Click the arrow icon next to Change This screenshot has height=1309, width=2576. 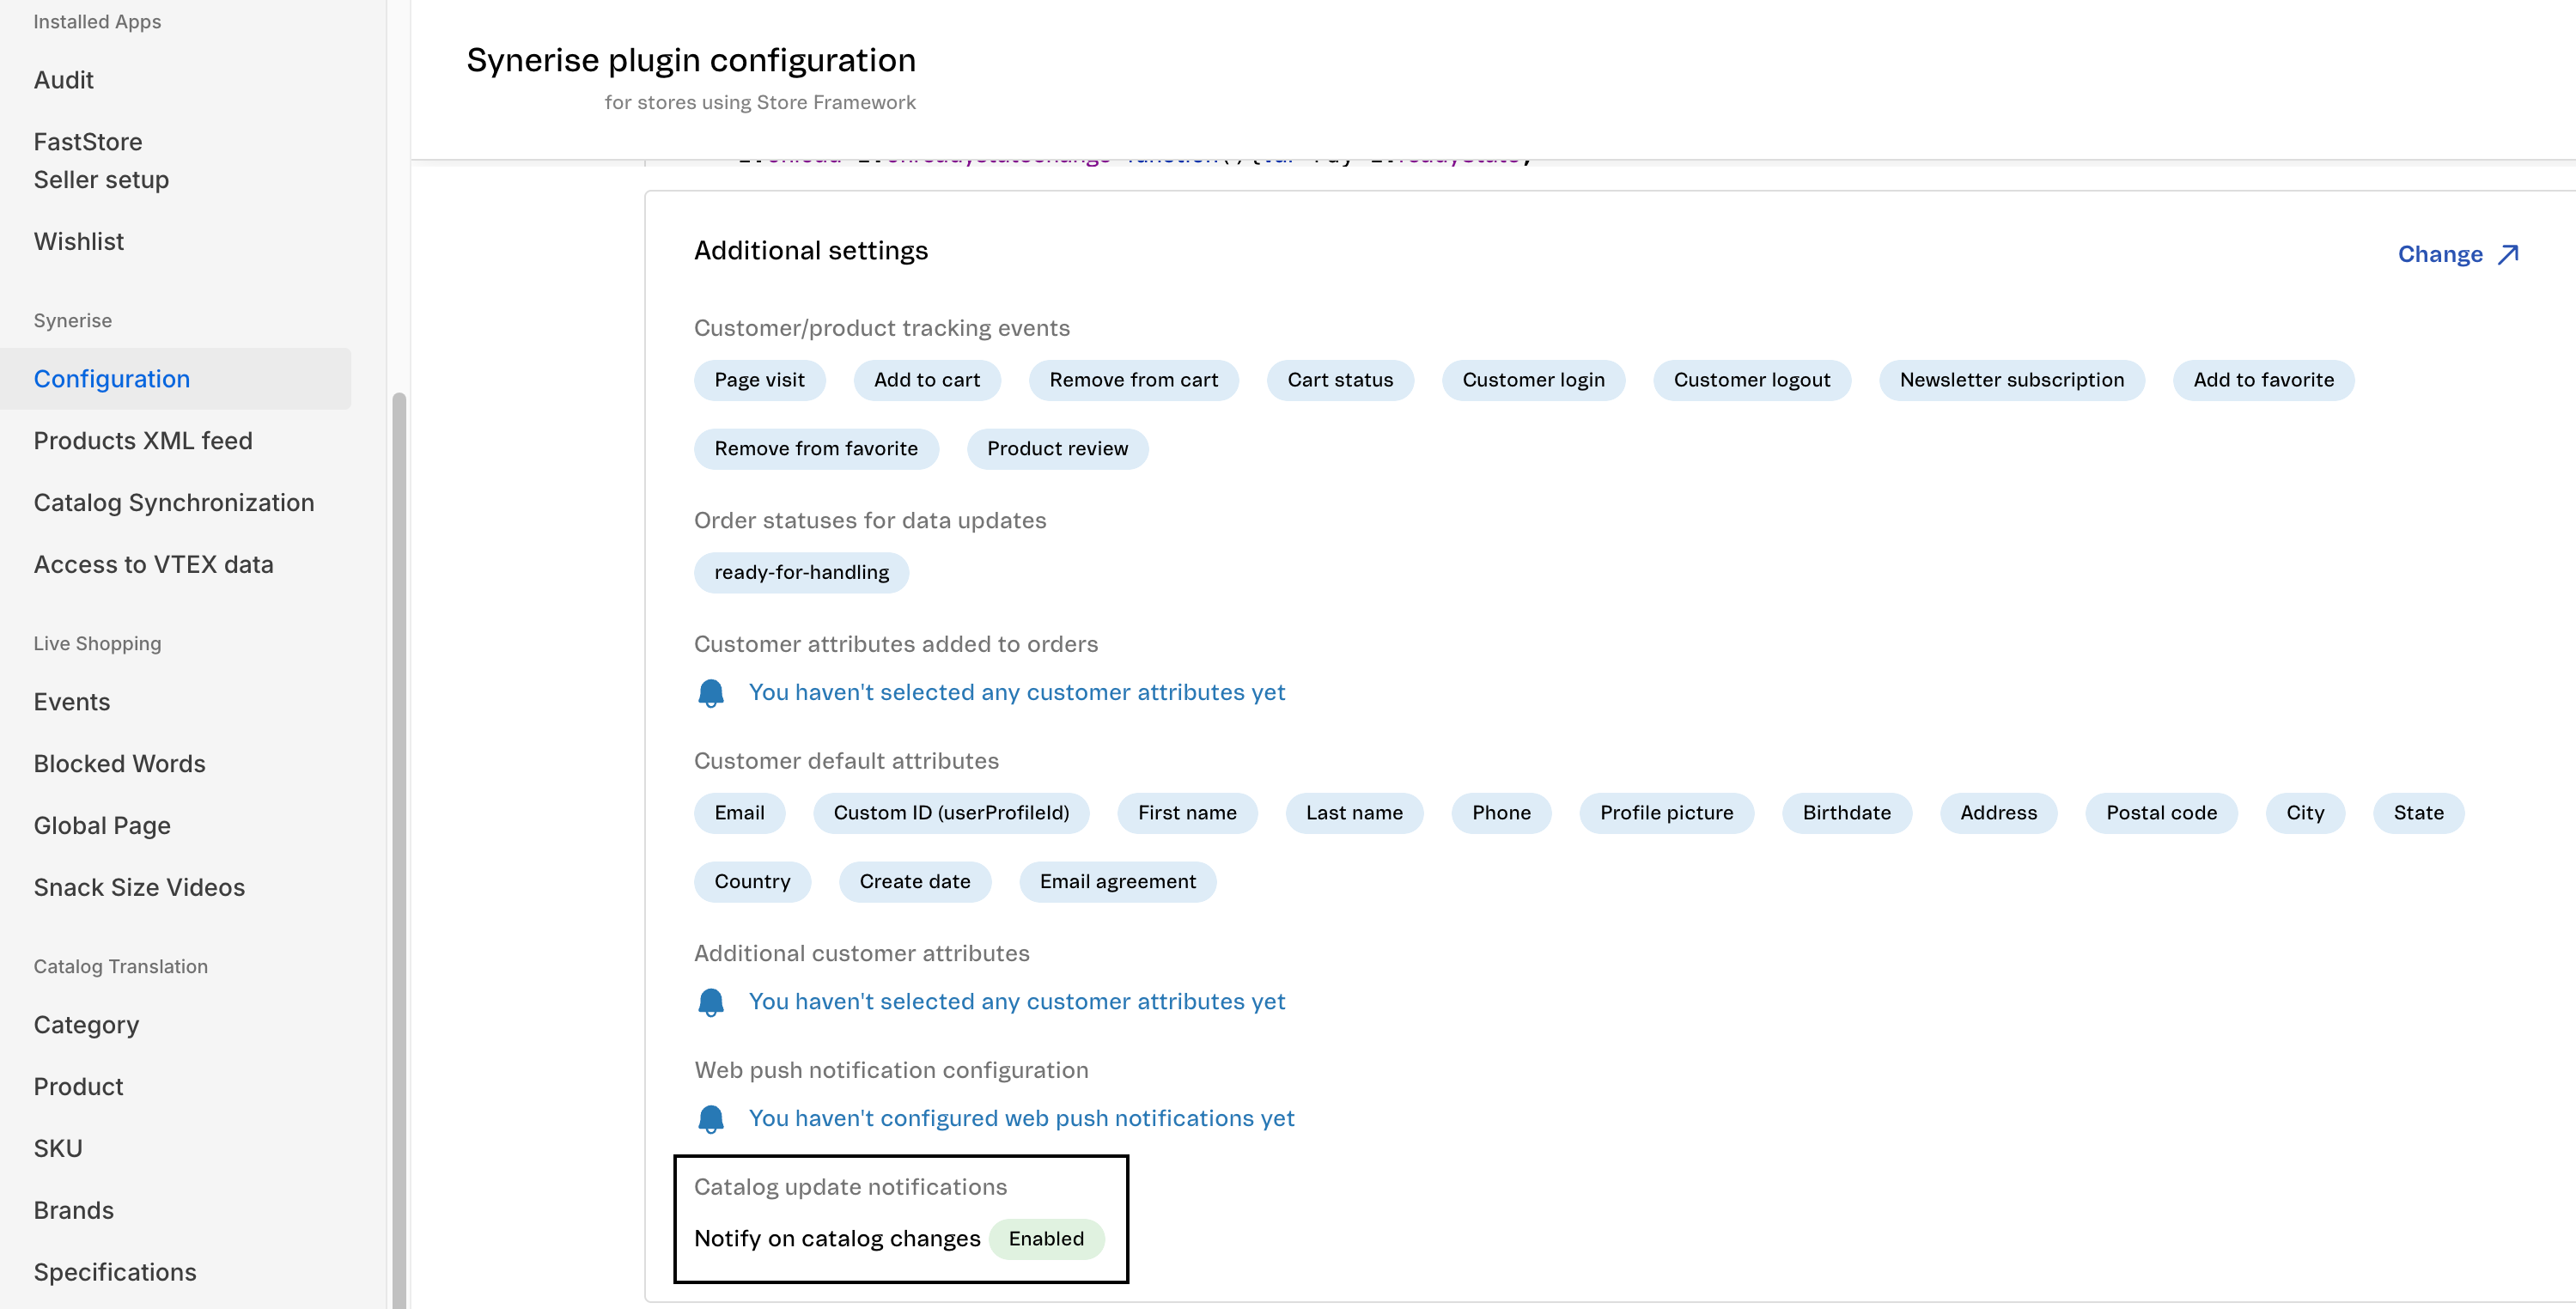tap(2508, 255)
